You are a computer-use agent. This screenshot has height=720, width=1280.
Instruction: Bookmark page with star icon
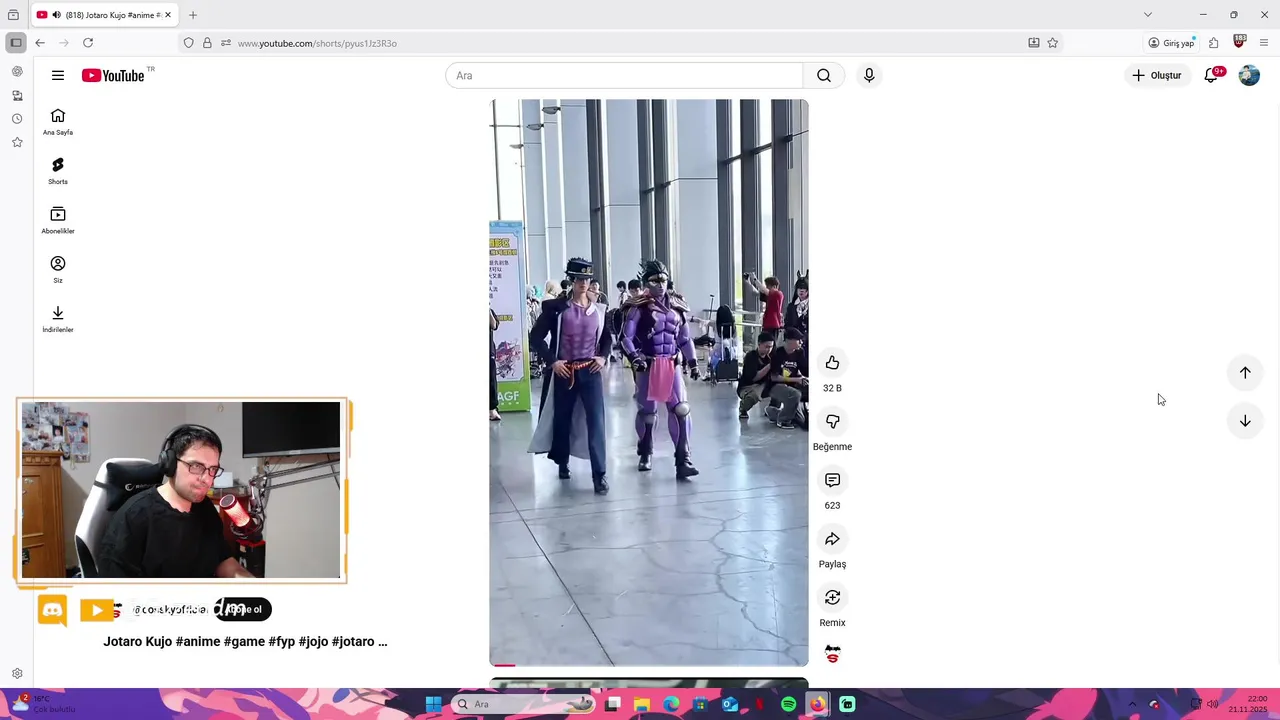[x=1053, y=43]
